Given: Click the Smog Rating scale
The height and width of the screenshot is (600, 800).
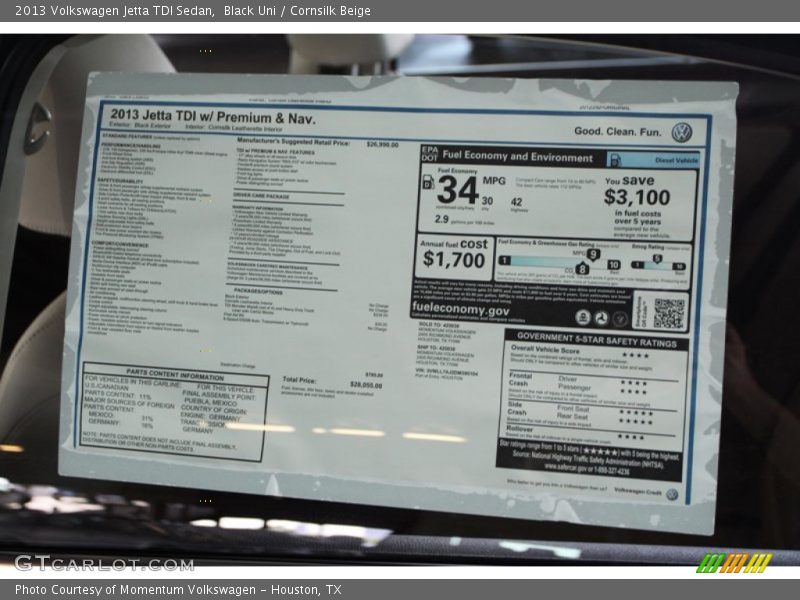Looking at the screenshot, I should coord(663,262).
